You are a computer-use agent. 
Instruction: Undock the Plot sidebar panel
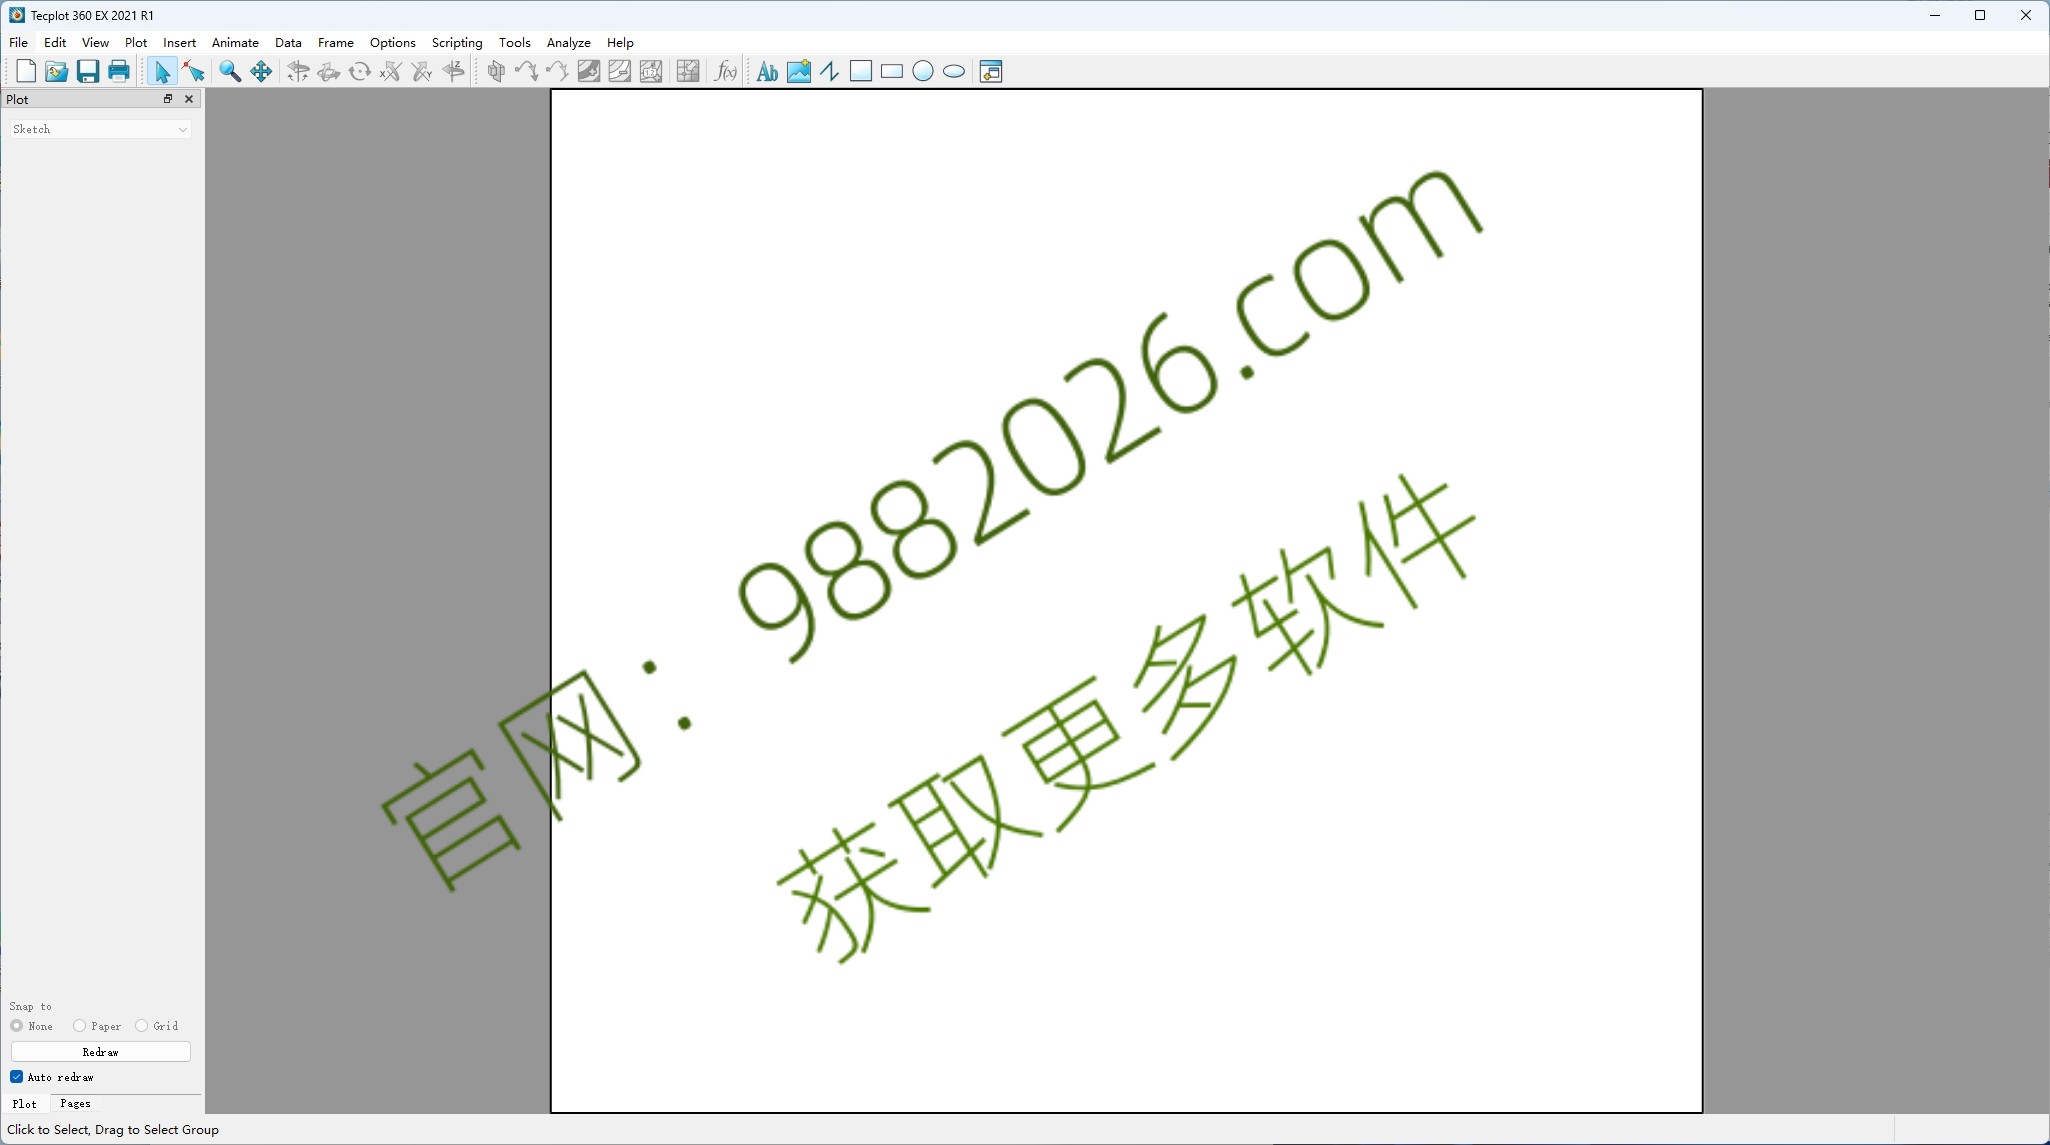(x=168, y=99)
